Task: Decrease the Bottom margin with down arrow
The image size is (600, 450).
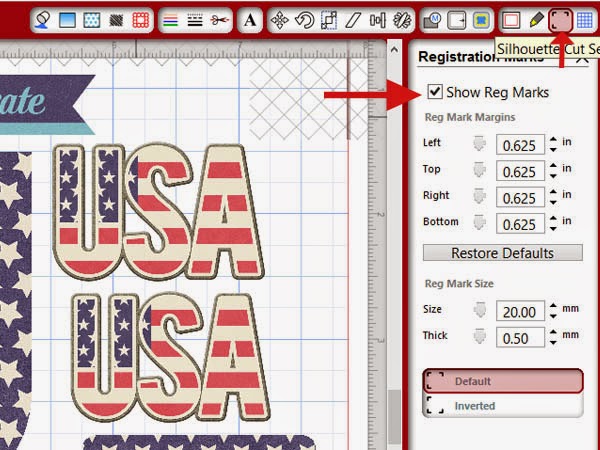Action: tap(553, 228)
